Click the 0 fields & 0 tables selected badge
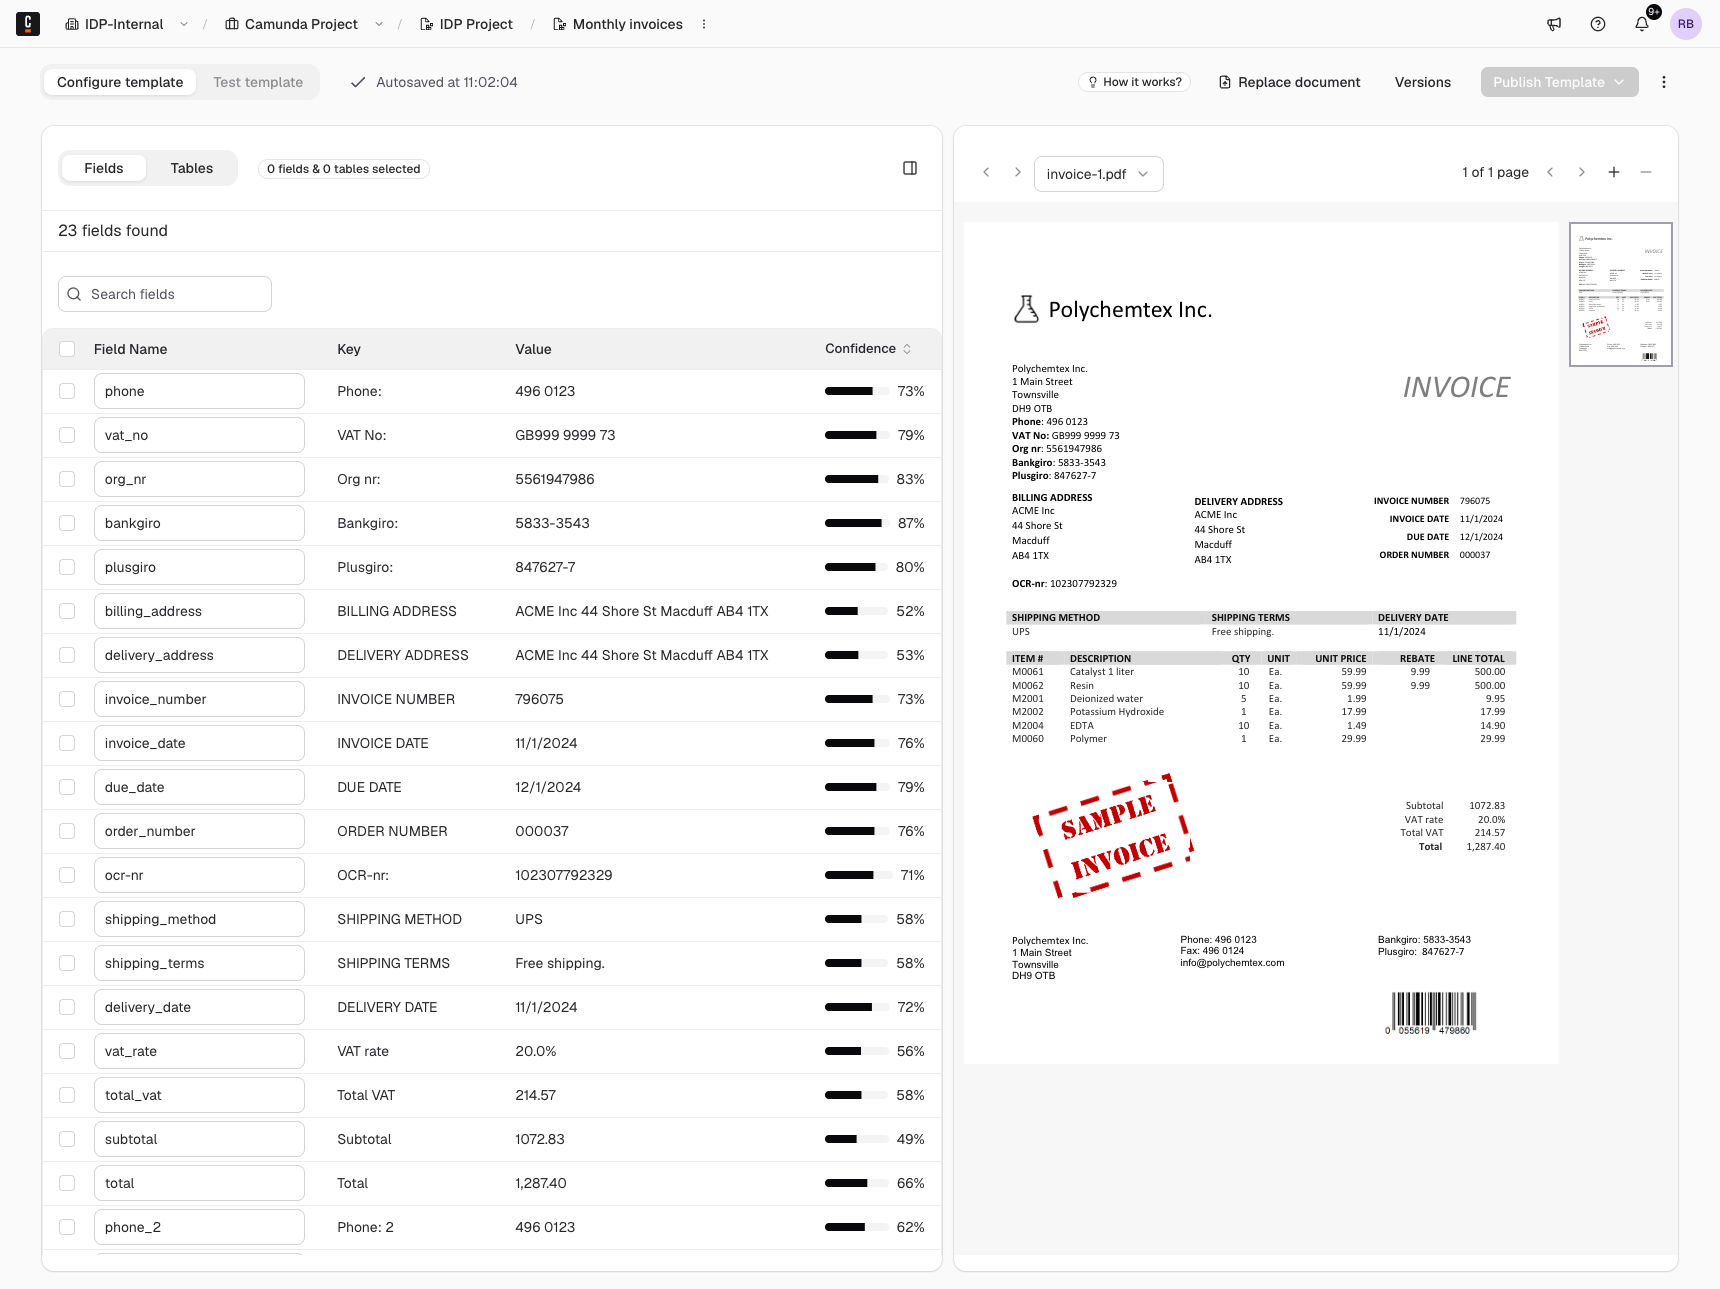 [344, 169]
